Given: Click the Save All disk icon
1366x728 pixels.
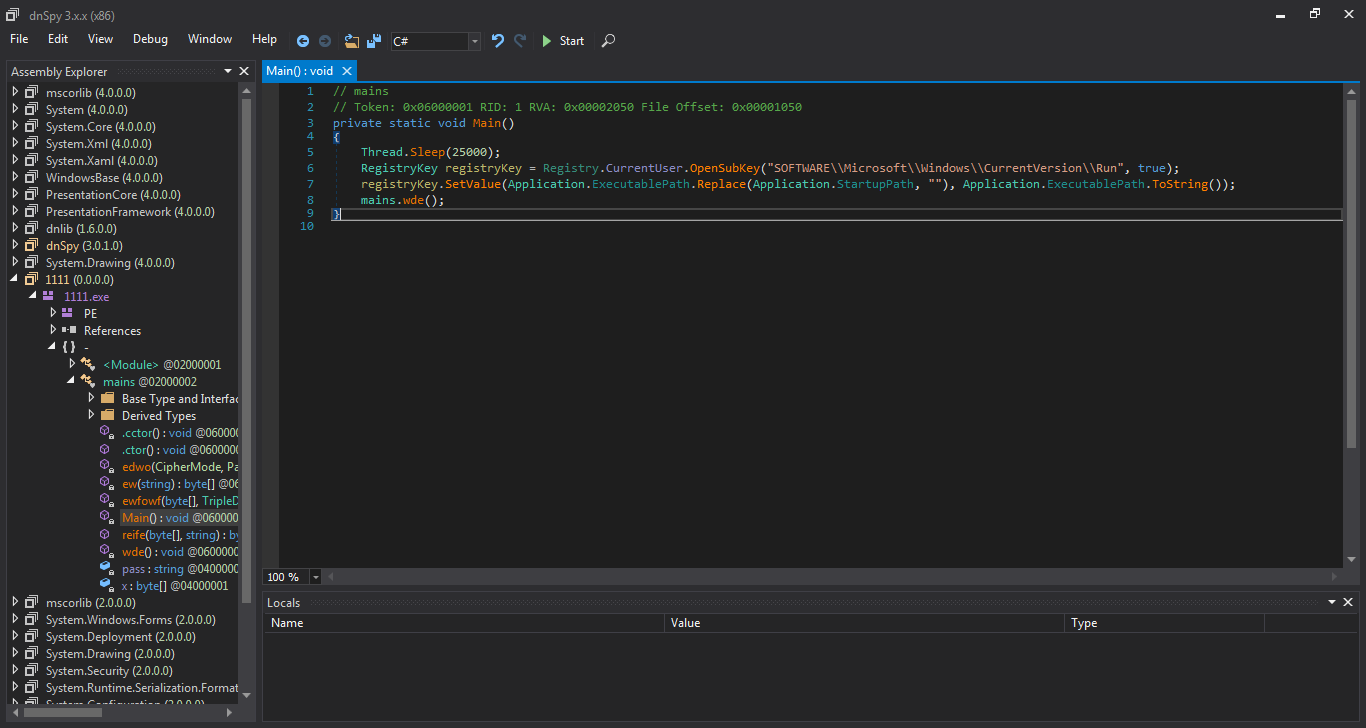Looking at the screenshot, I should click(374, 41).
